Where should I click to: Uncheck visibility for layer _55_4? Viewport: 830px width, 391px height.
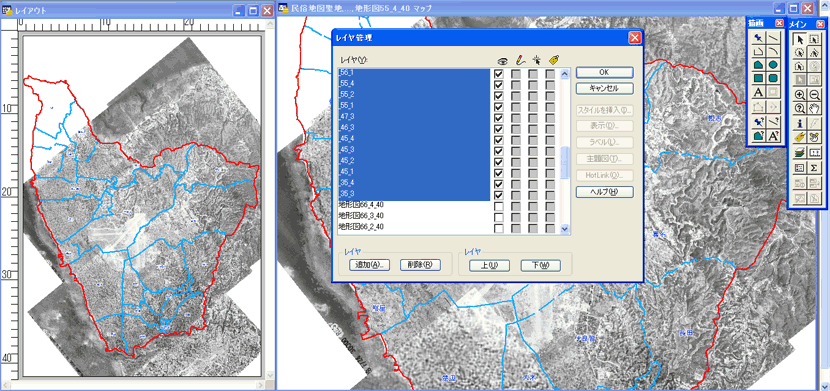[498, 85]
